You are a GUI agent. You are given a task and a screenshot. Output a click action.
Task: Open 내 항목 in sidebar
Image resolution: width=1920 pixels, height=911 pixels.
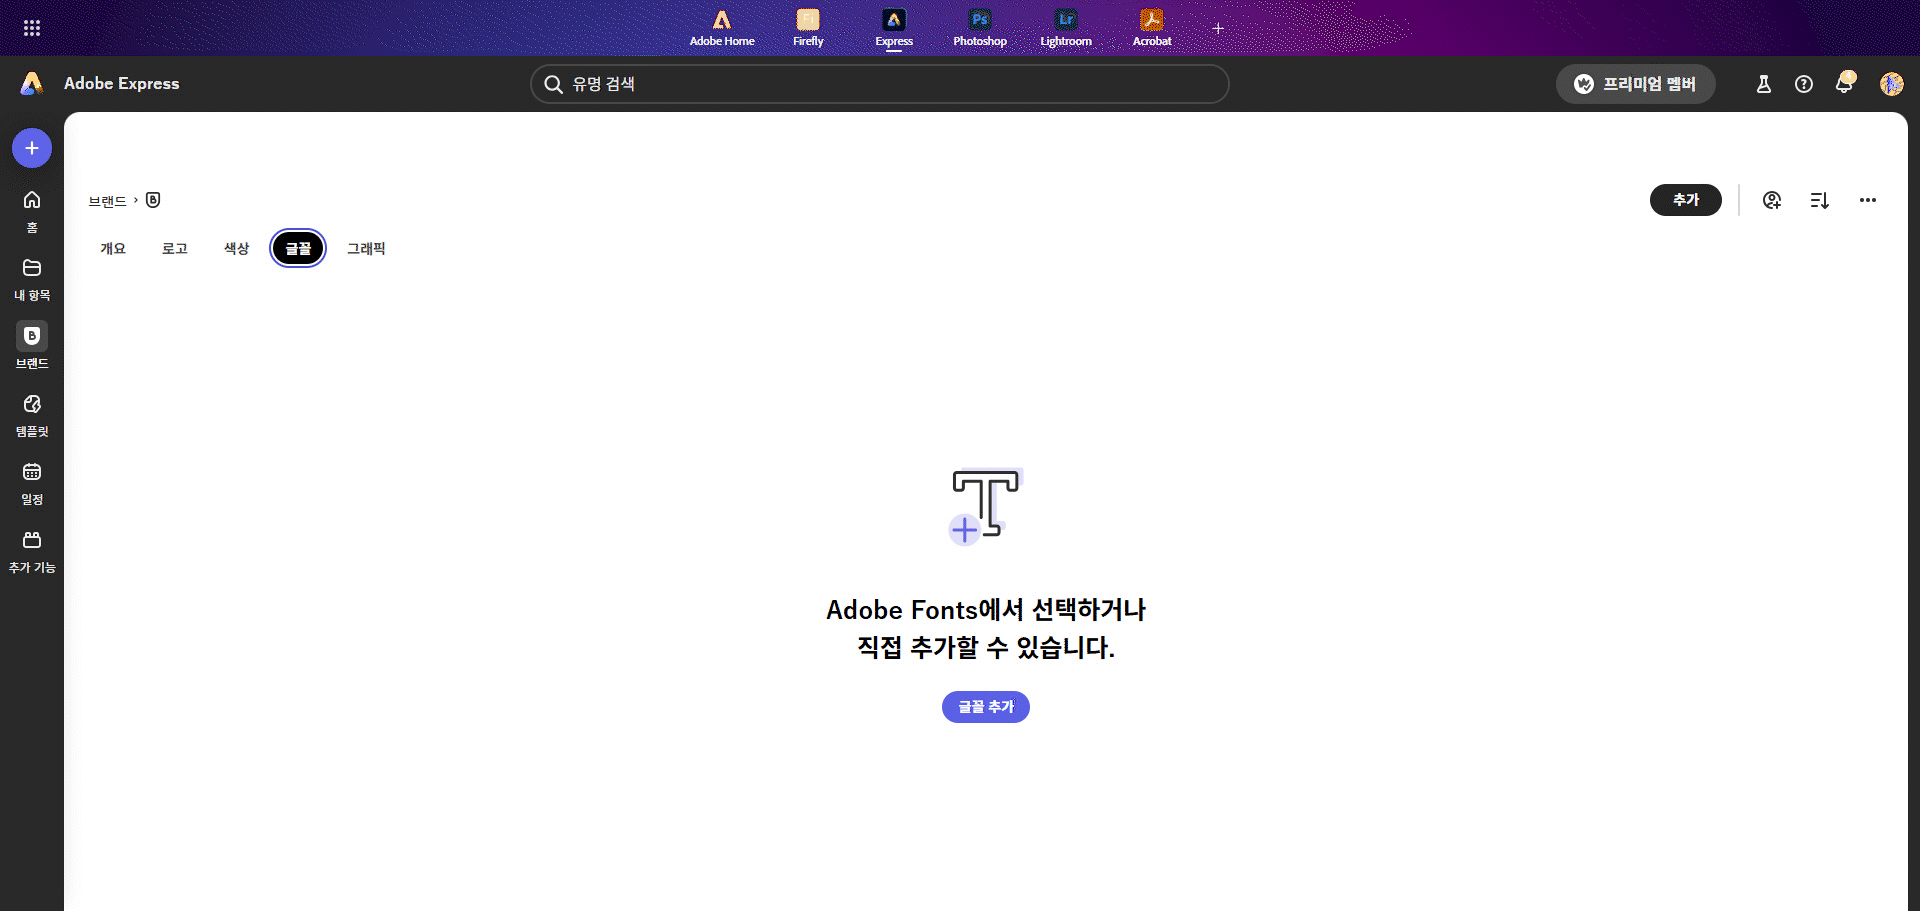32,279
